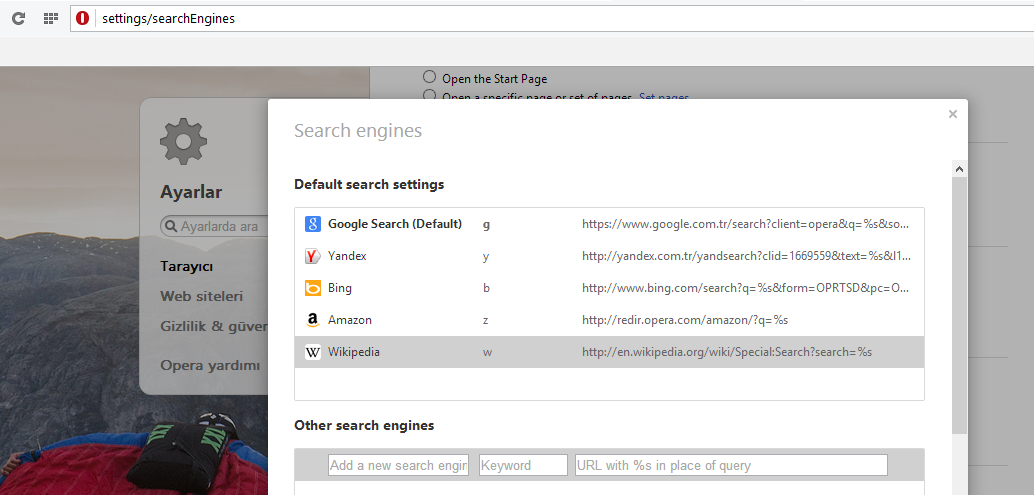Click the Bing keyword 'b'

point(486,288)
